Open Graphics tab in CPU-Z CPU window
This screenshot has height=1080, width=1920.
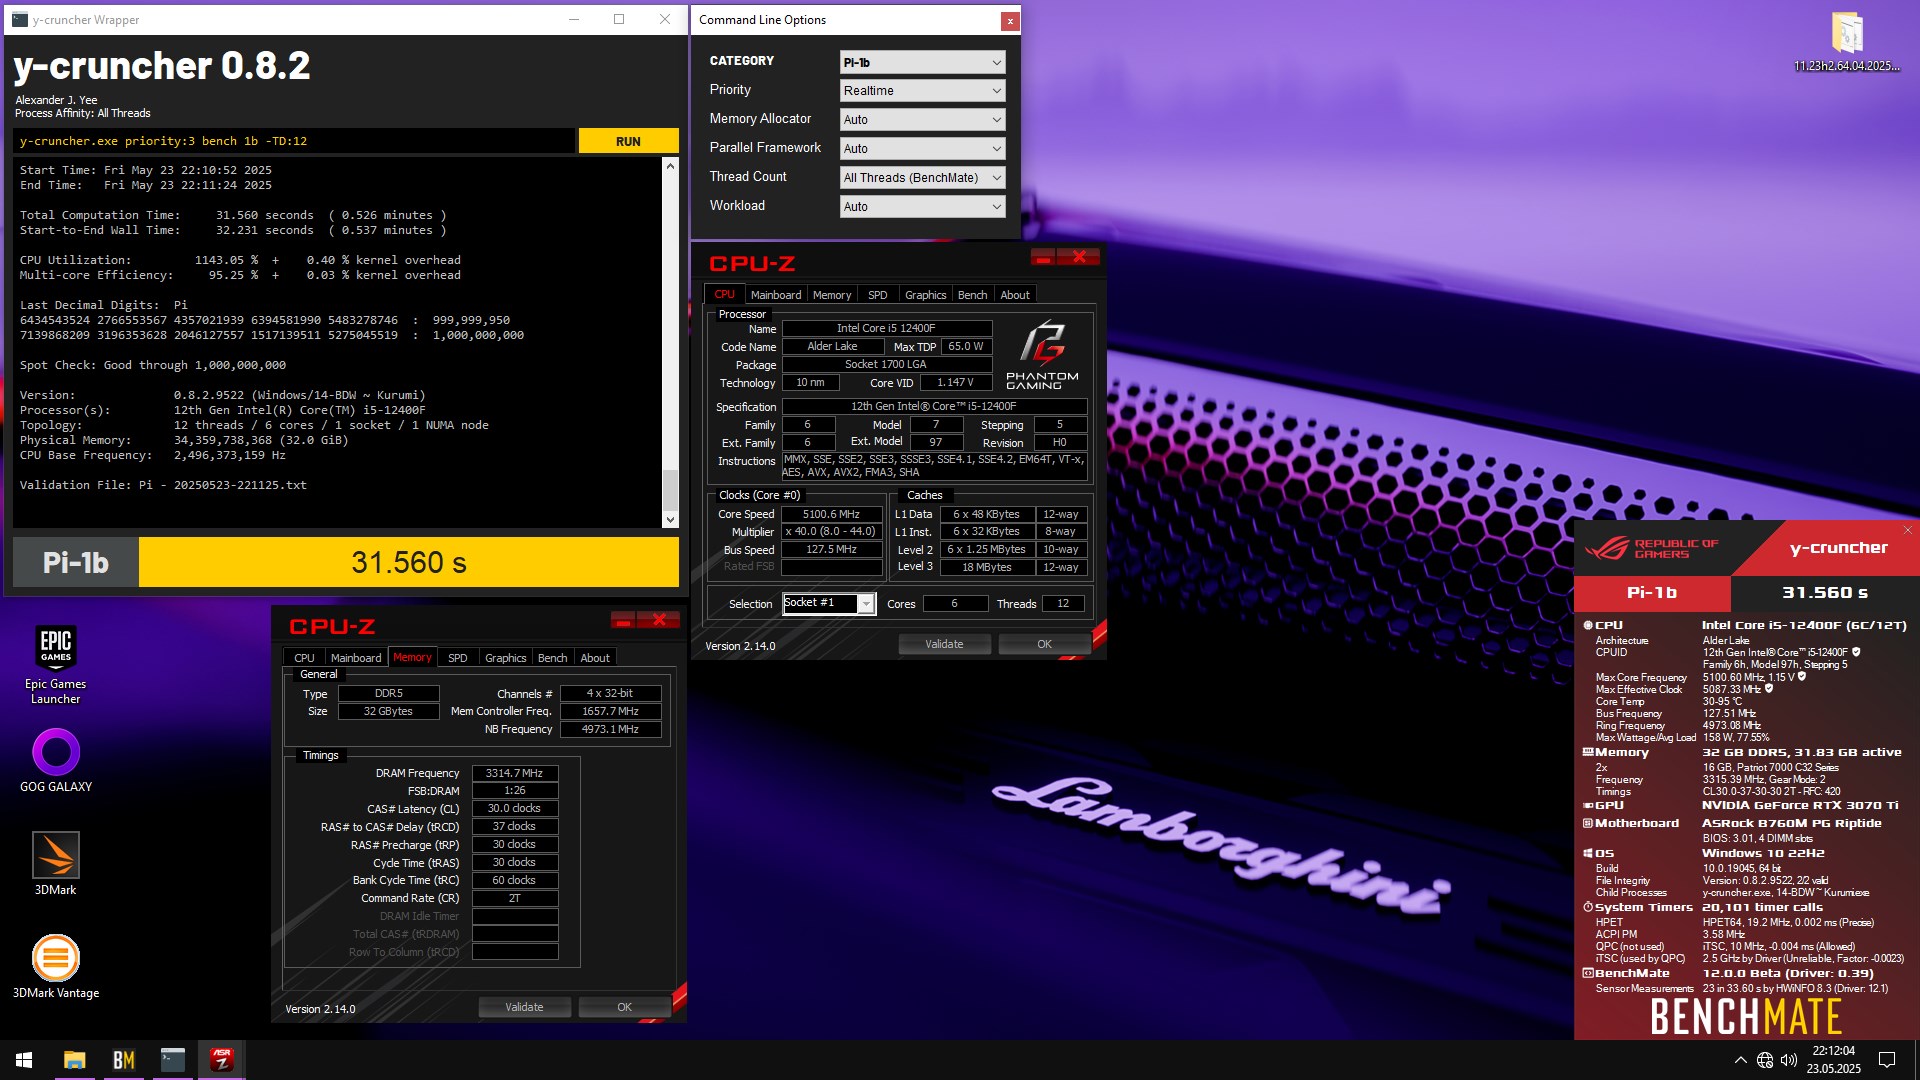point(925,295)
